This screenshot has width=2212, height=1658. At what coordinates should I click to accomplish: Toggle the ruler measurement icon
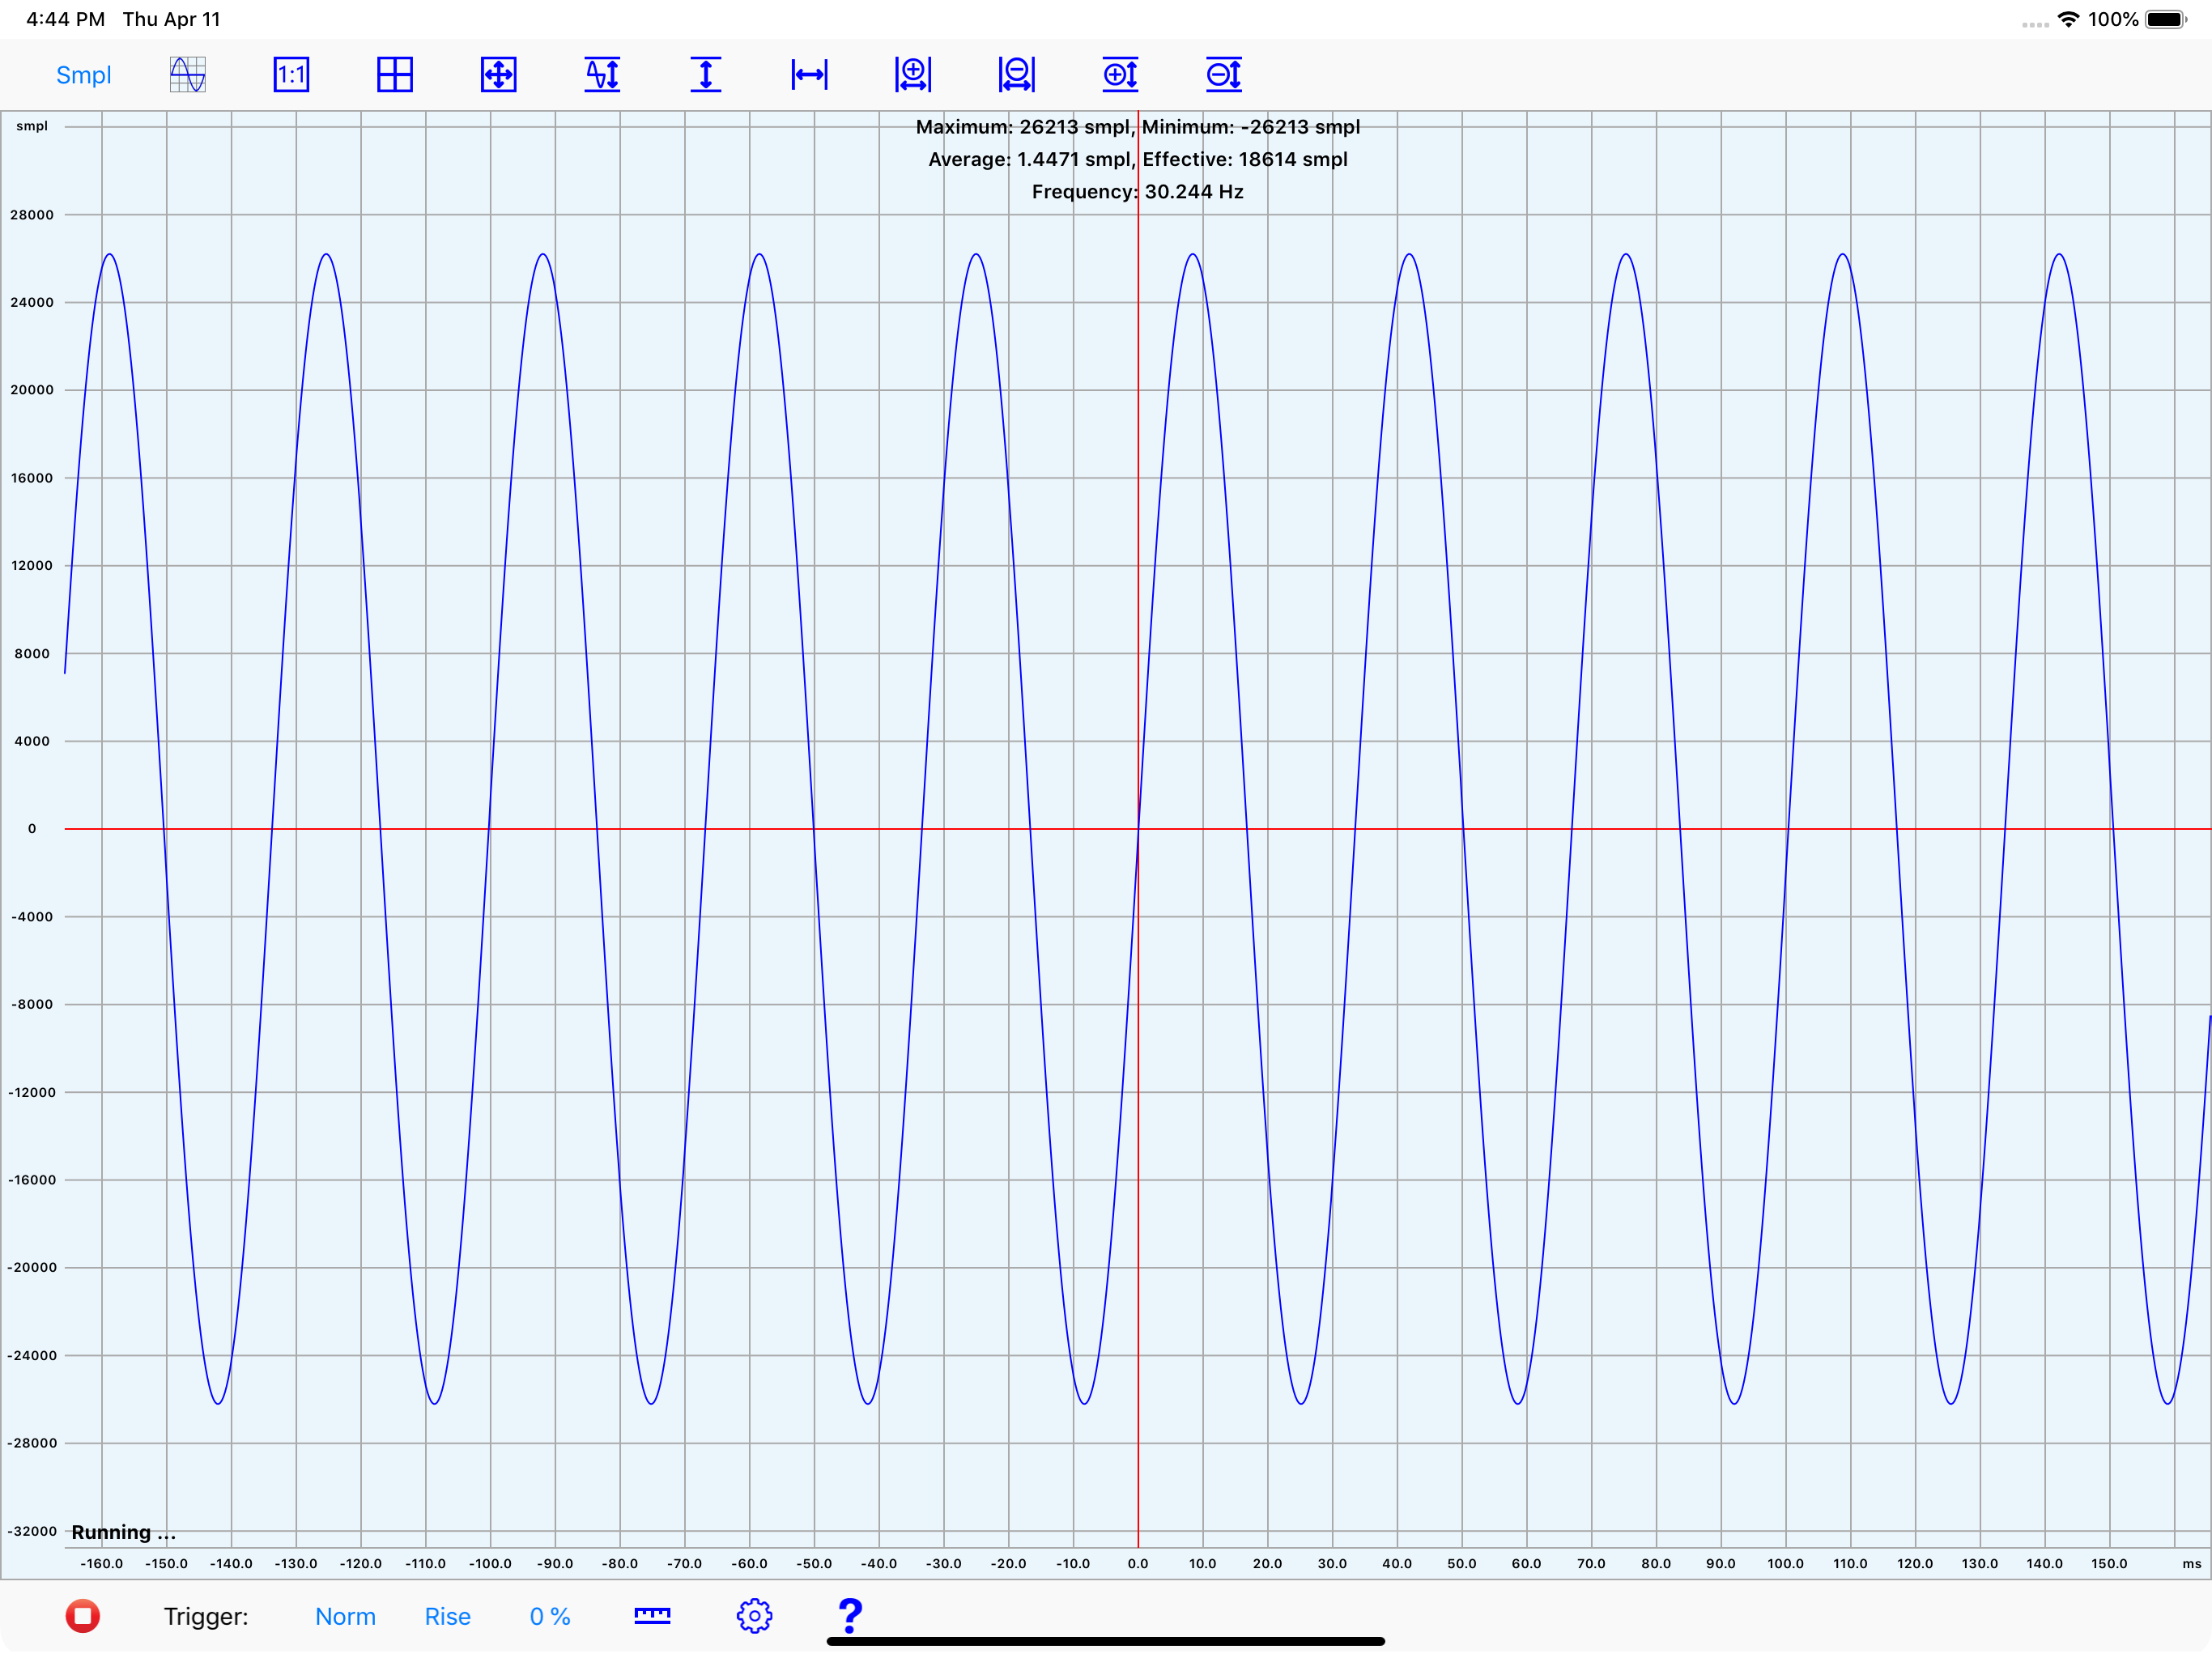[653, 1616]
